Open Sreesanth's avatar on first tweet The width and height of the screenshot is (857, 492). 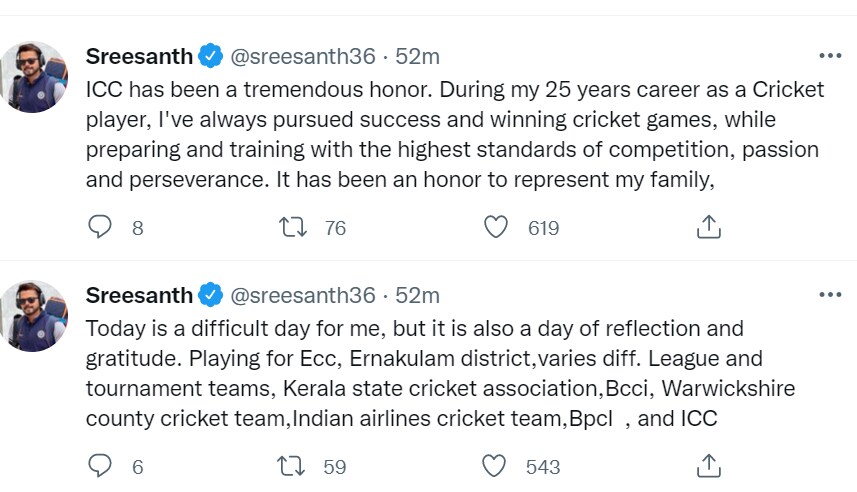[33, 77]
